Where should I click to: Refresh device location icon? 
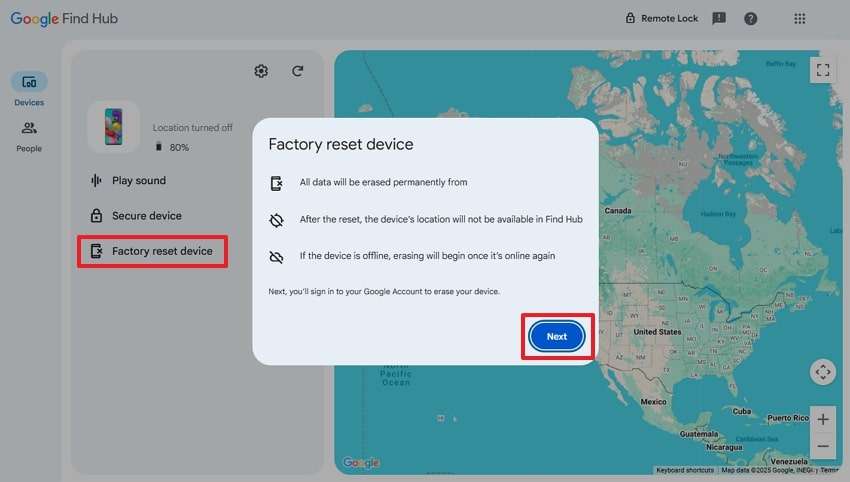[x=298, y=71]
